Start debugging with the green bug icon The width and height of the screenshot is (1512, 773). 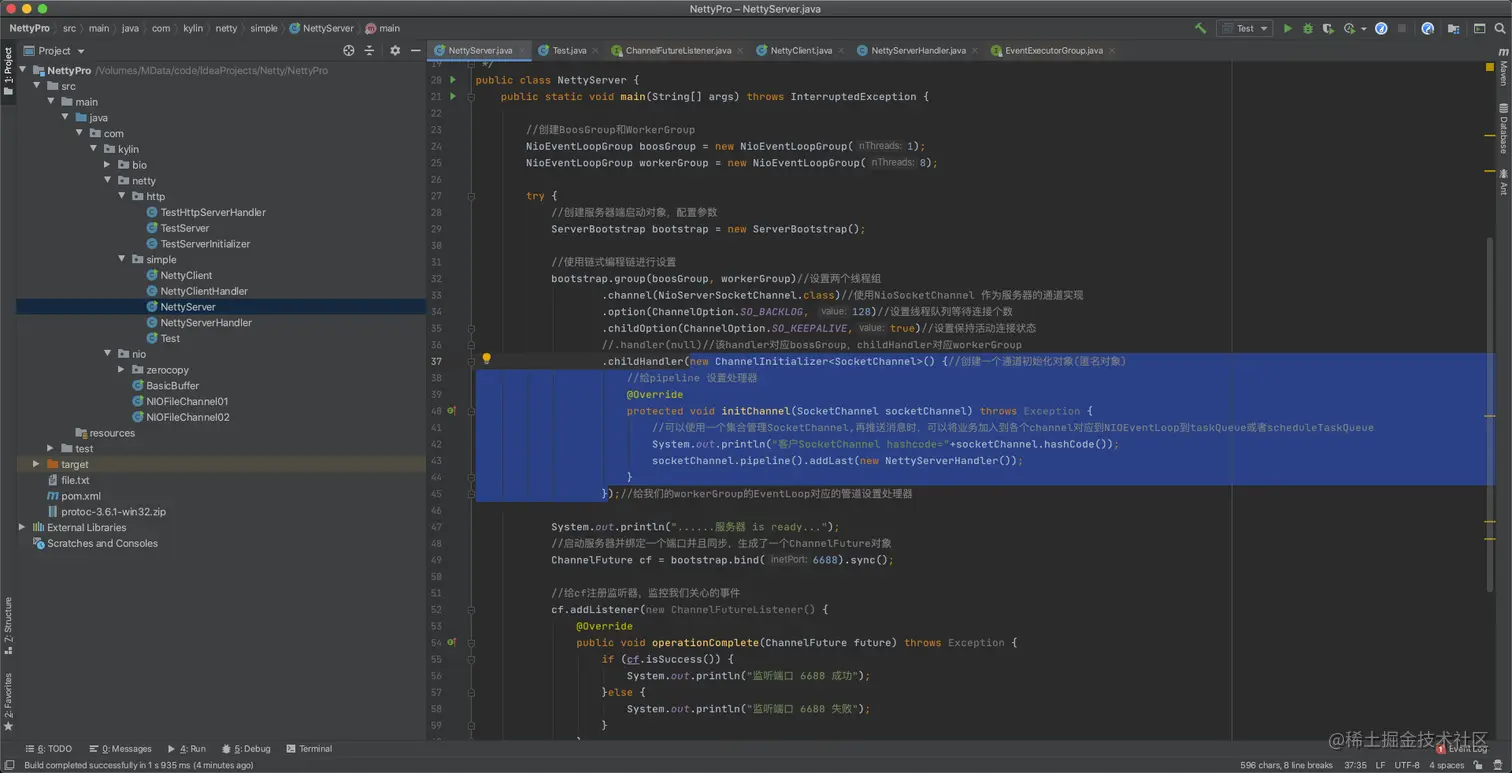pyautogui.click(x=1308, y=28)
